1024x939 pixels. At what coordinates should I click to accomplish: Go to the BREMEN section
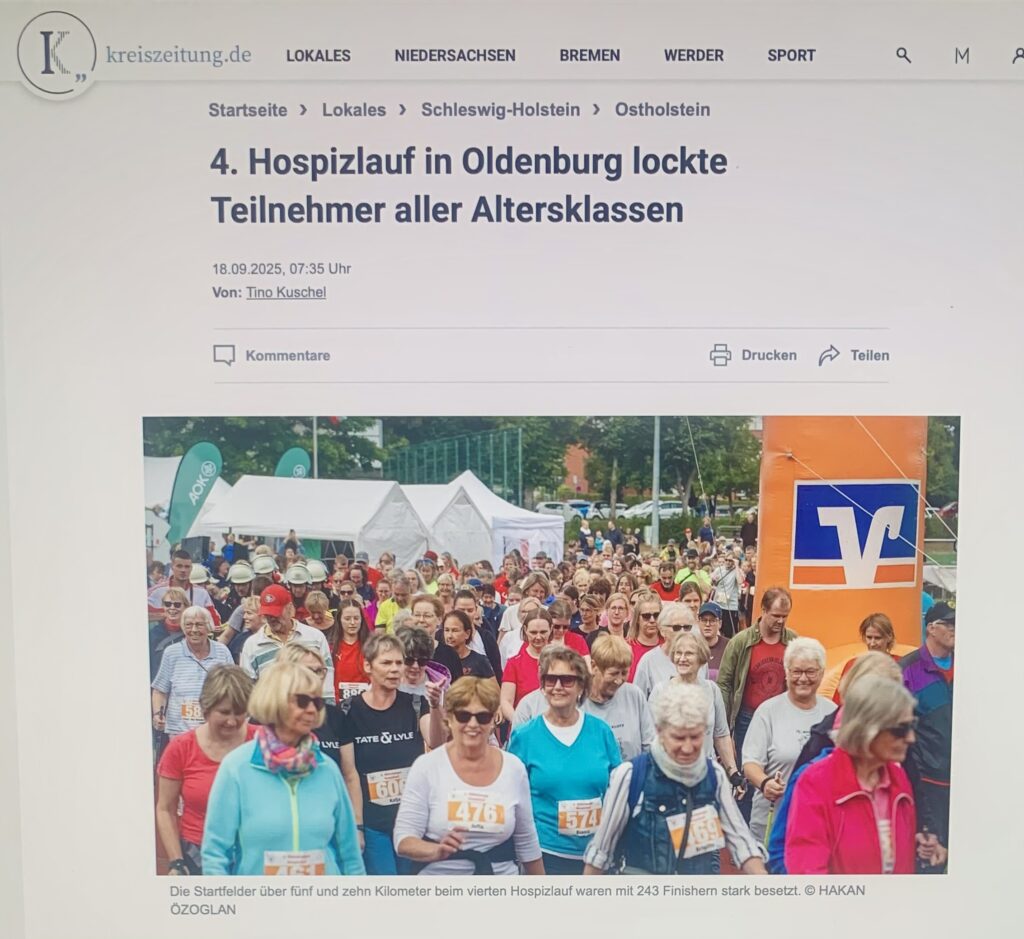point(590,56)
